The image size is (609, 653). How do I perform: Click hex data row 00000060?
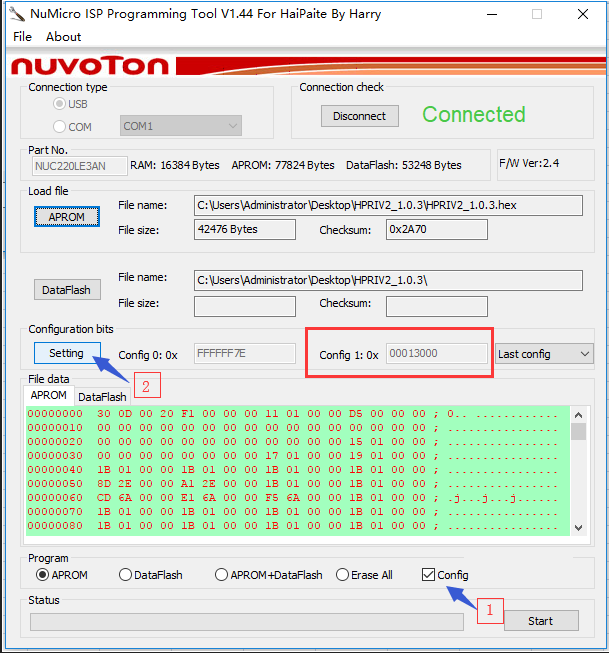coord(292,498)
